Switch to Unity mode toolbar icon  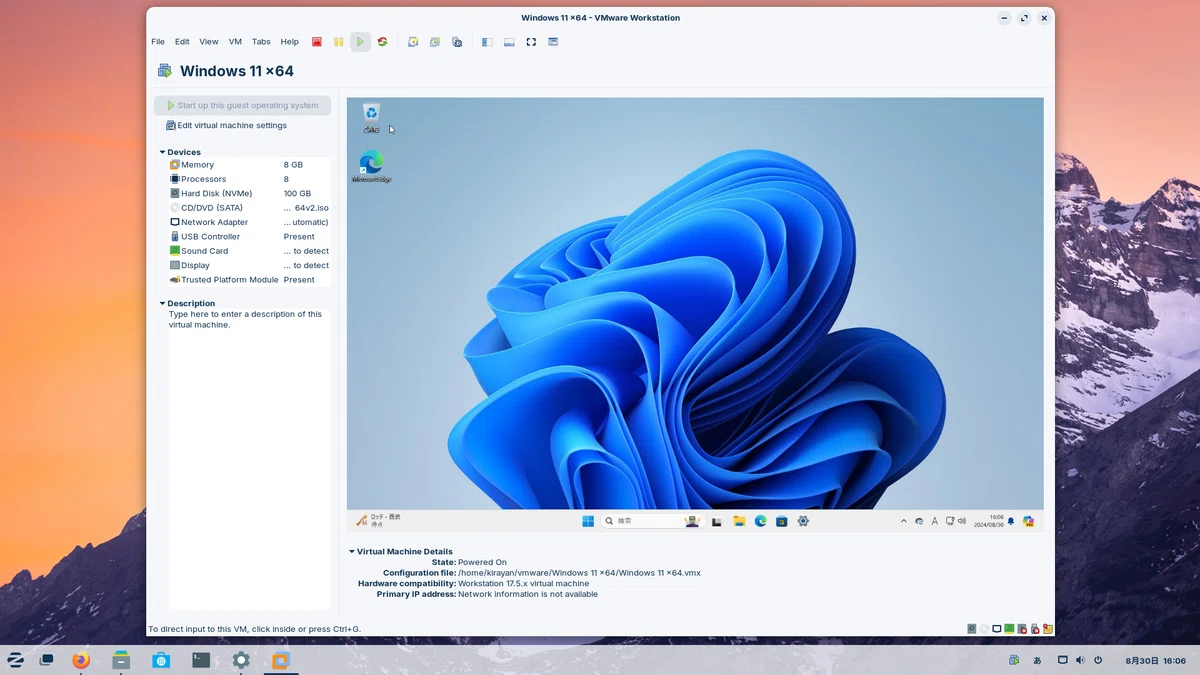(x=553, y=42)
